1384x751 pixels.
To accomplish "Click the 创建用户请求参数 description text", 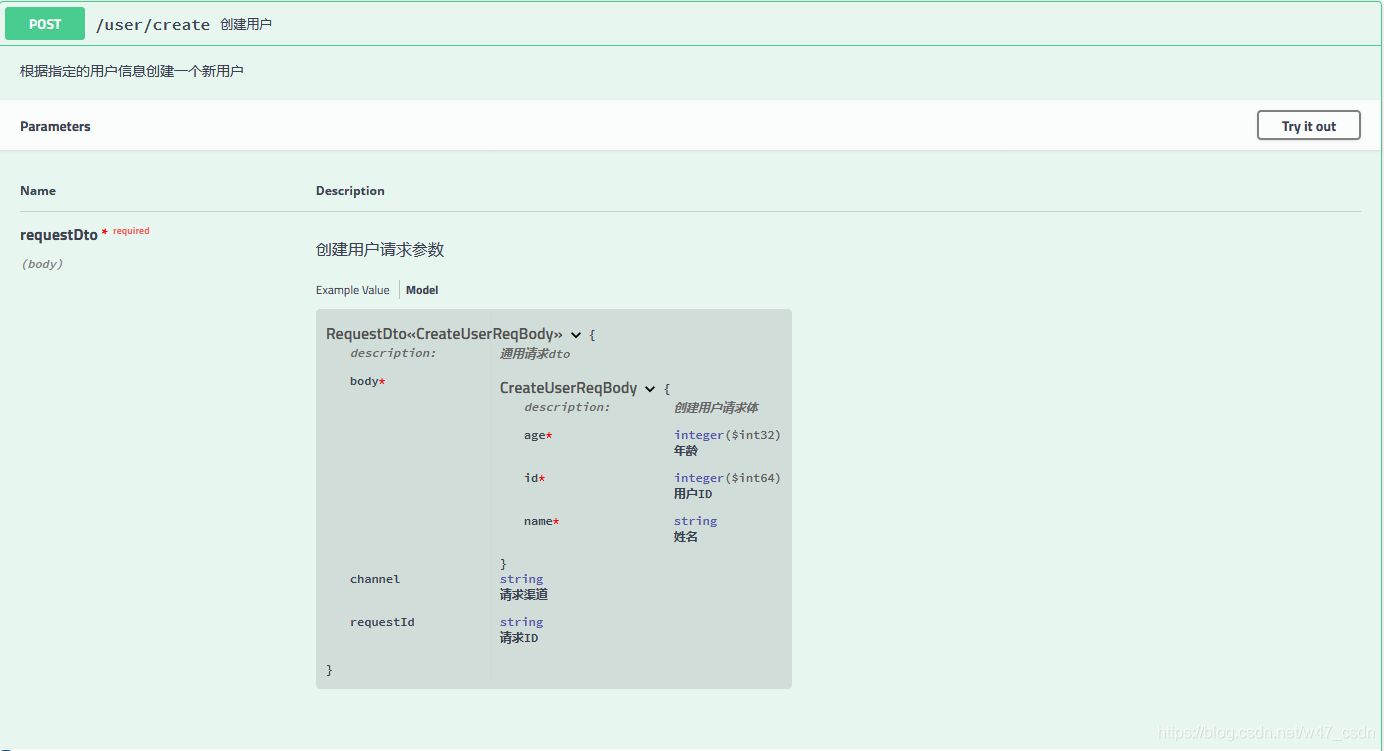I will (380, 250).
